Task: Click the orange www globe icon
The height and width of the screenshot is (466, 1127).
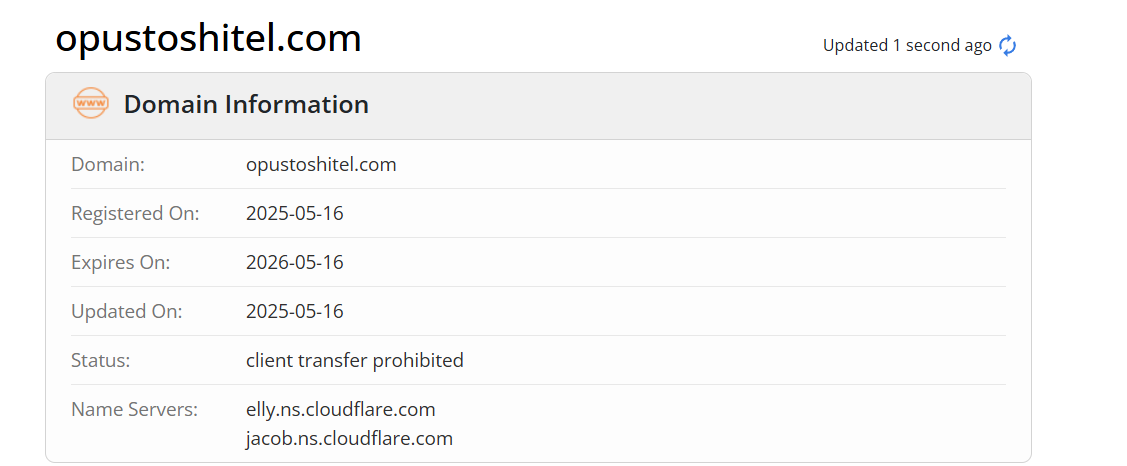Action: (91, 104)
